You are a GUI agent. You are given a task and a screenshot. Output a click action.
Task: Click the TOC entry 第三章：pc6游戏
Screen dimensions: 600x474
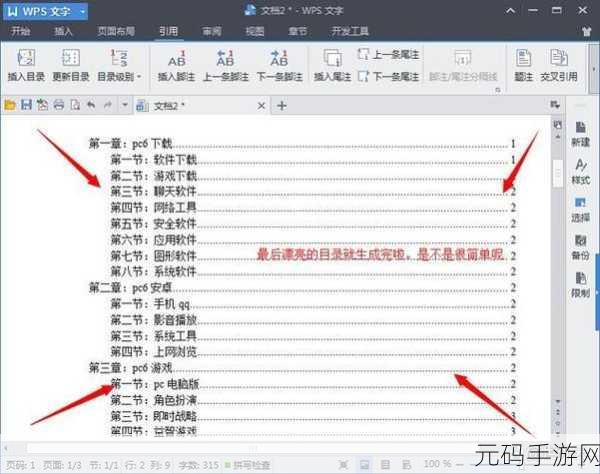(x=302, y=368)
